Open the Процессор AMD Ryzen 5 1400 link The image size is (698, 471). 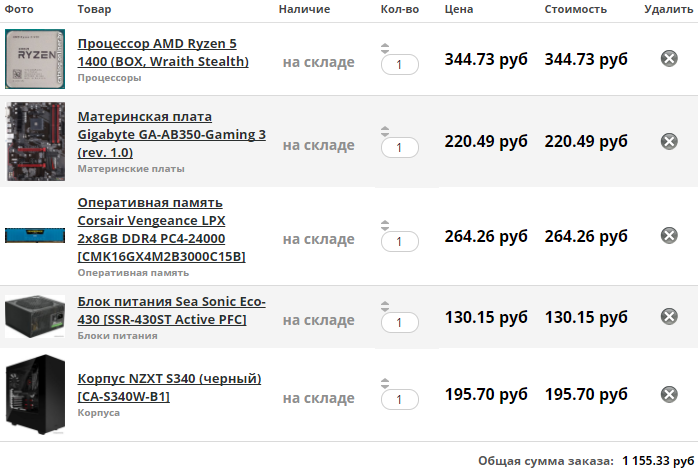(x=163, y=52)
